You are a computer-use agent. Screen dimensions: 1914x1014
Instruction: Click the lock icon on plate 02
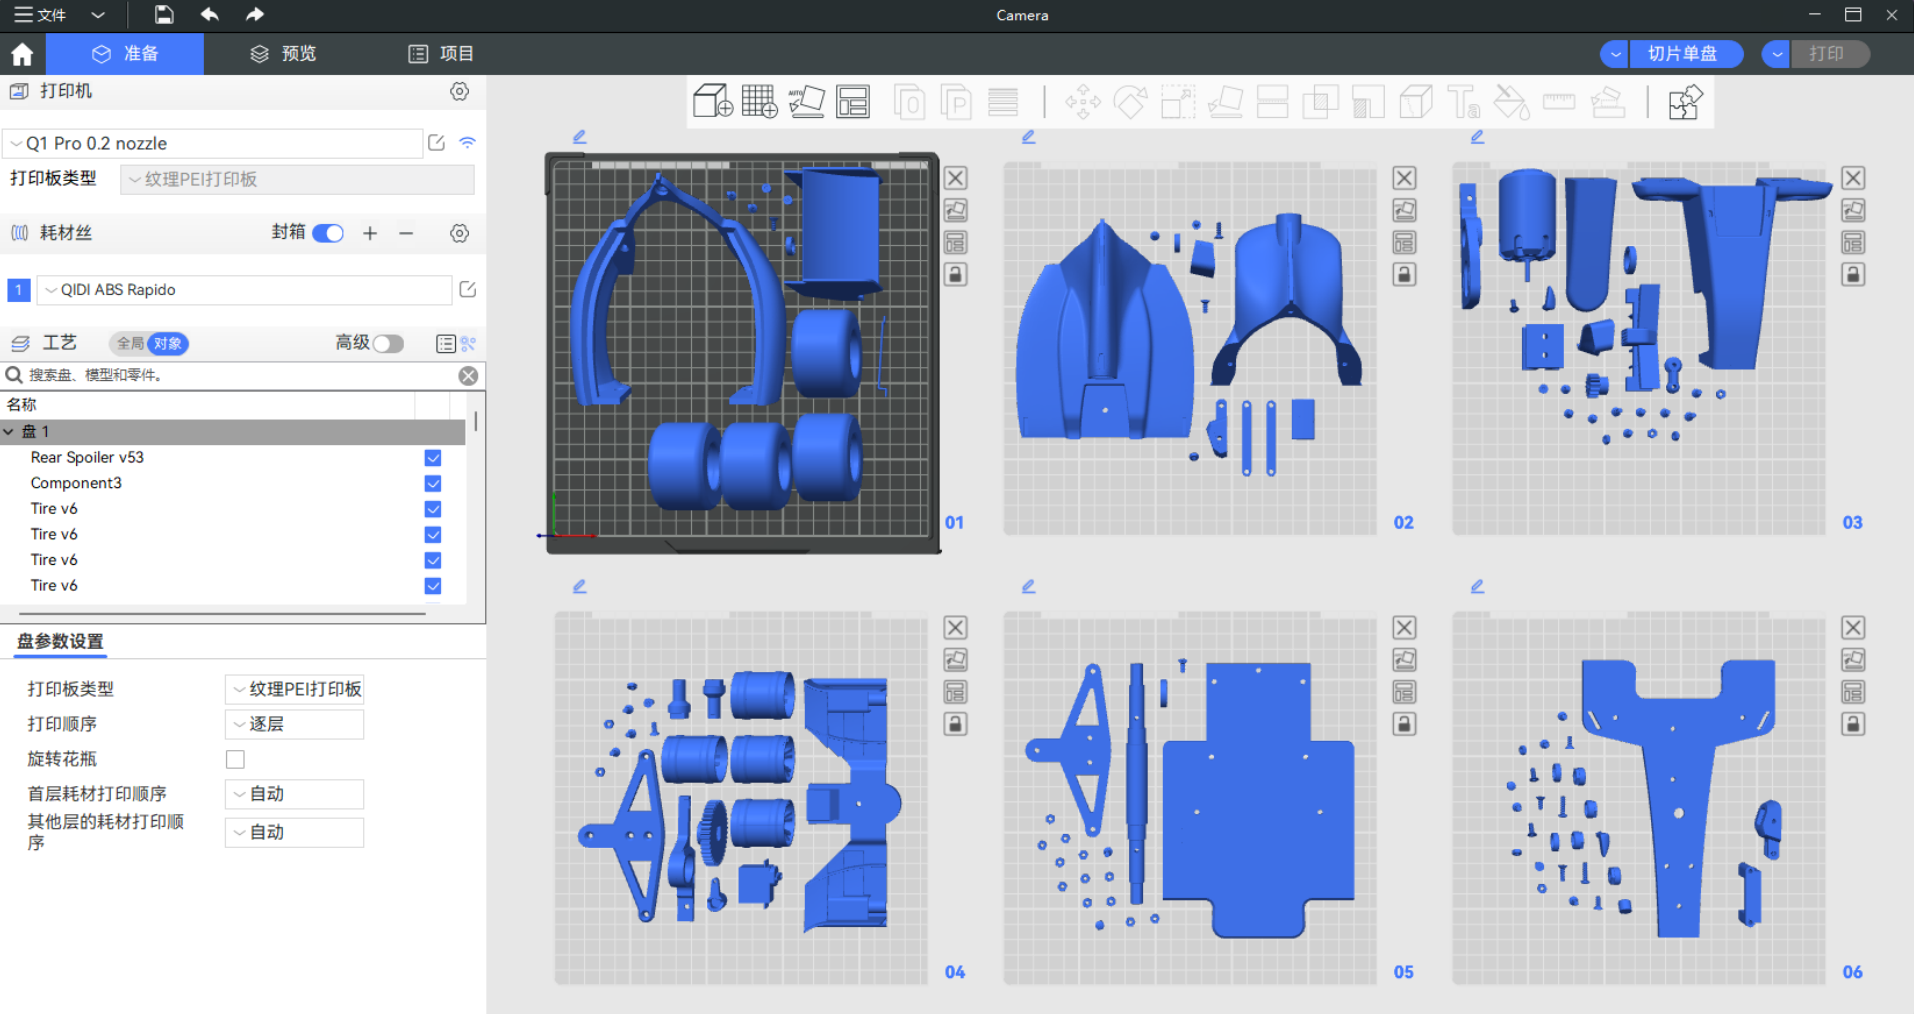click(x=1404, y=275)
